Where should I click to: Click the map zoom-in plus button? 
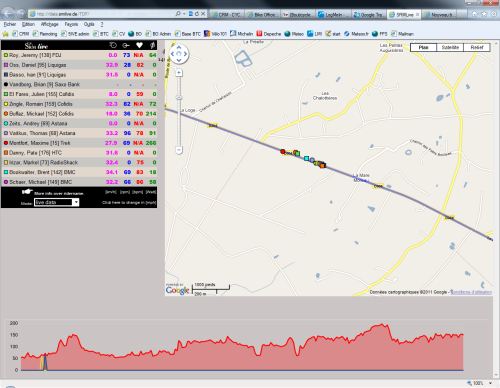(x=179, y=73)
